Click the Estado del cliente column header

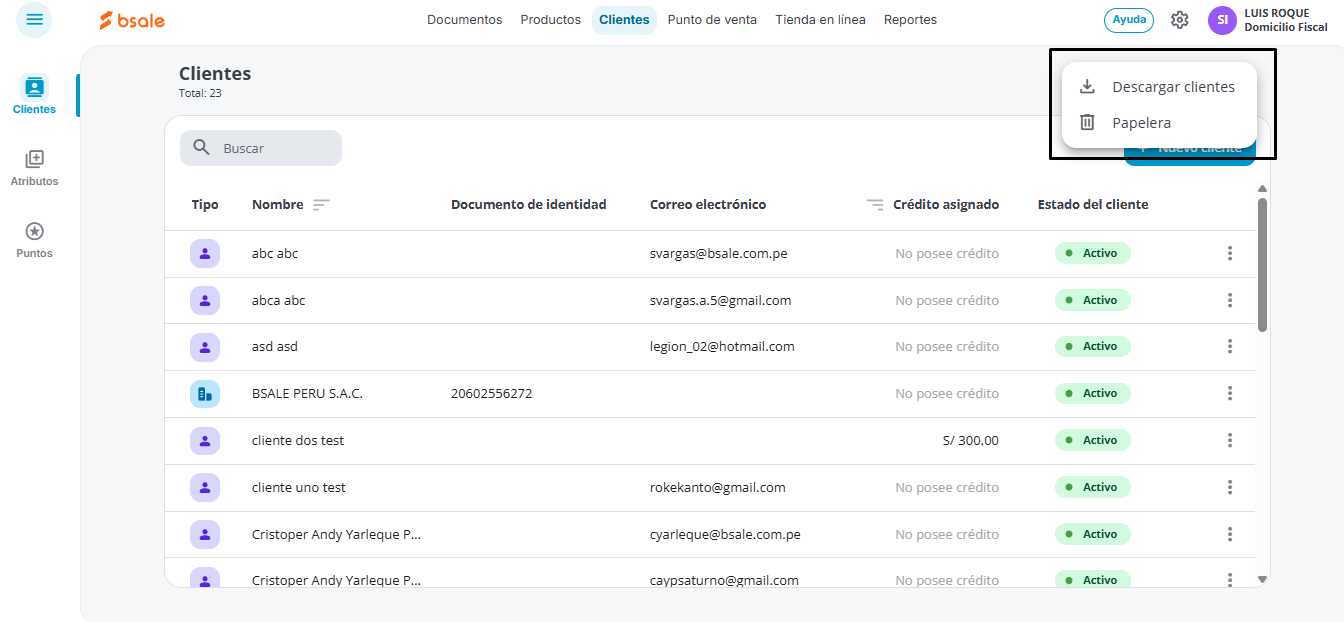(1093, 205)
